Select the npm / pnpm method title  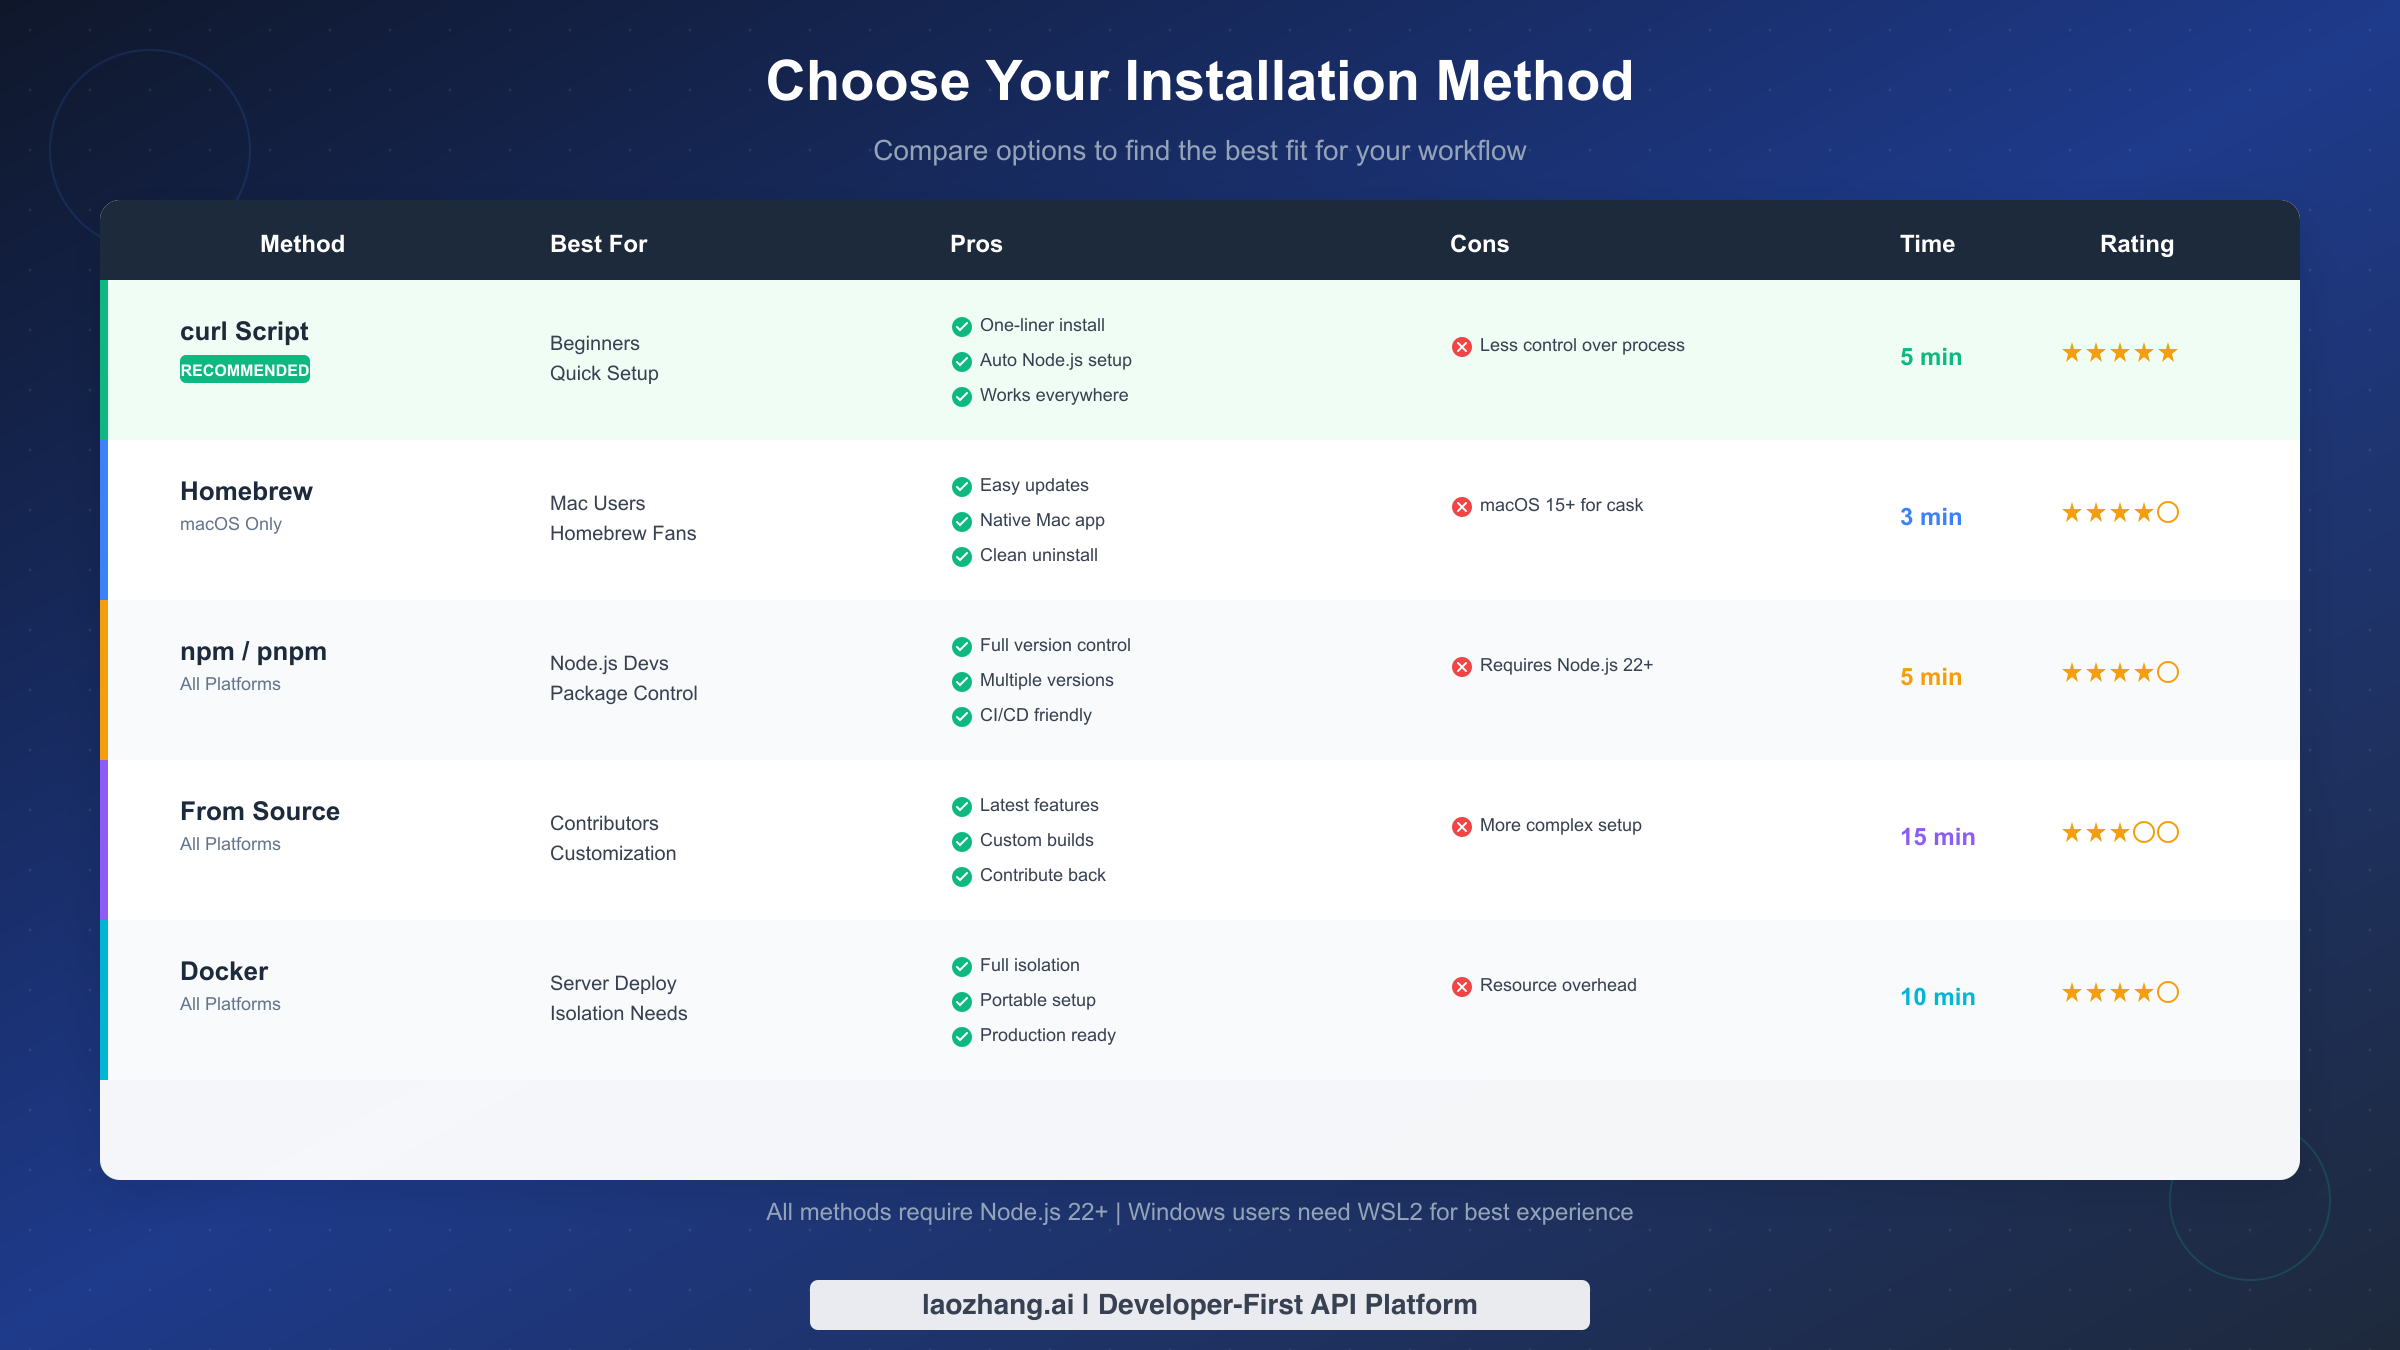pos(253,651)
